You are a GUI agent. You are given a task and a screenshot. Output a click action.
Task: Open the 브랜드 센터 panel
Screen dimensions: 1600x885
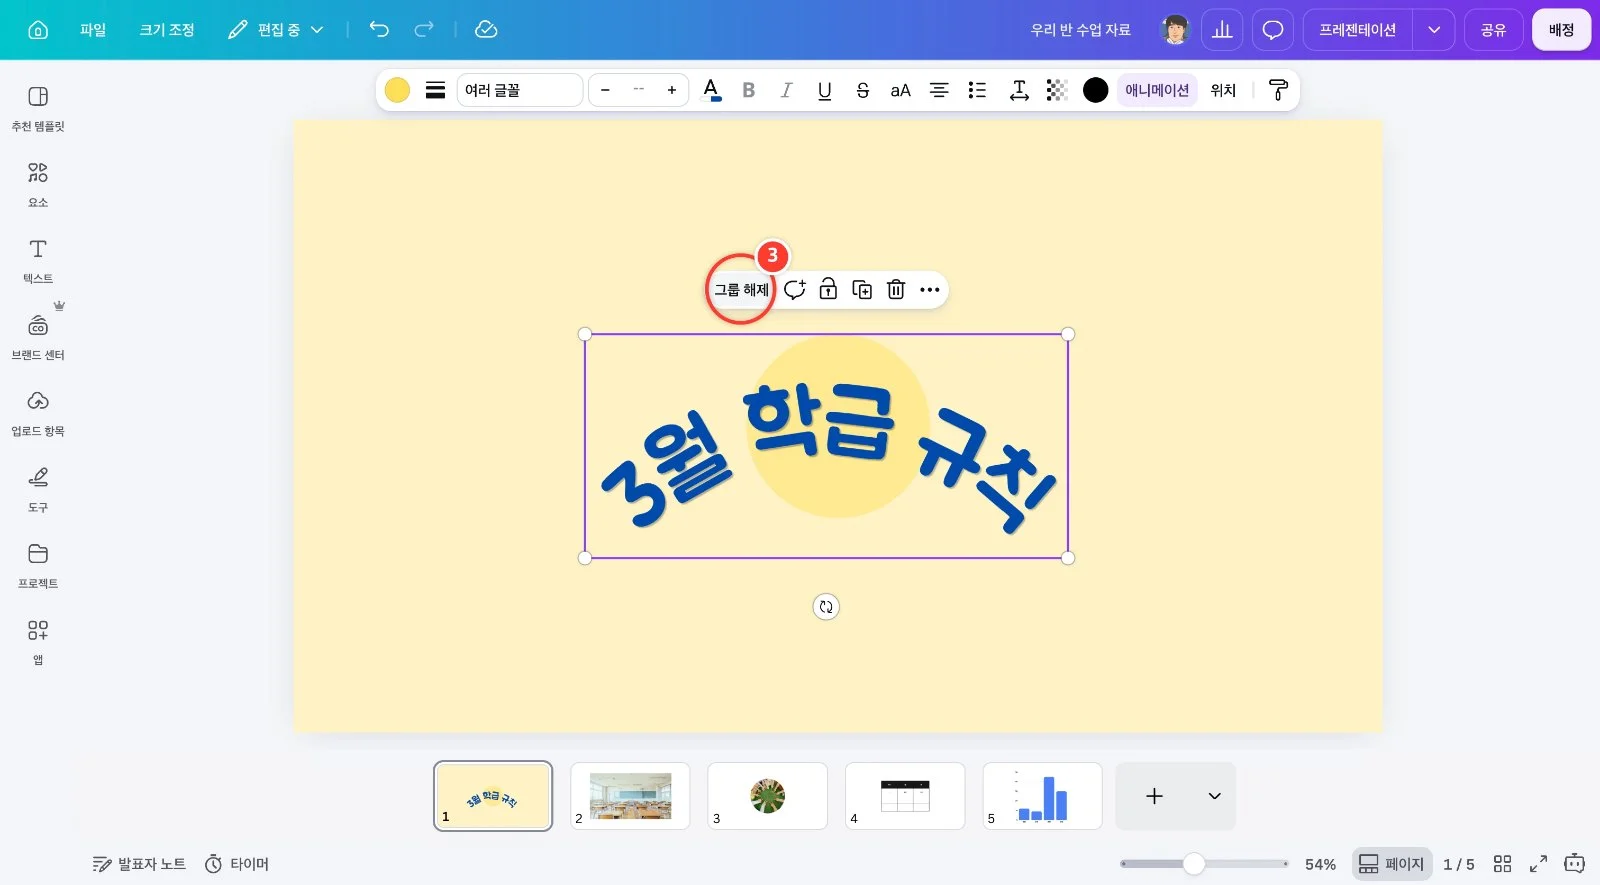[38, 337]
